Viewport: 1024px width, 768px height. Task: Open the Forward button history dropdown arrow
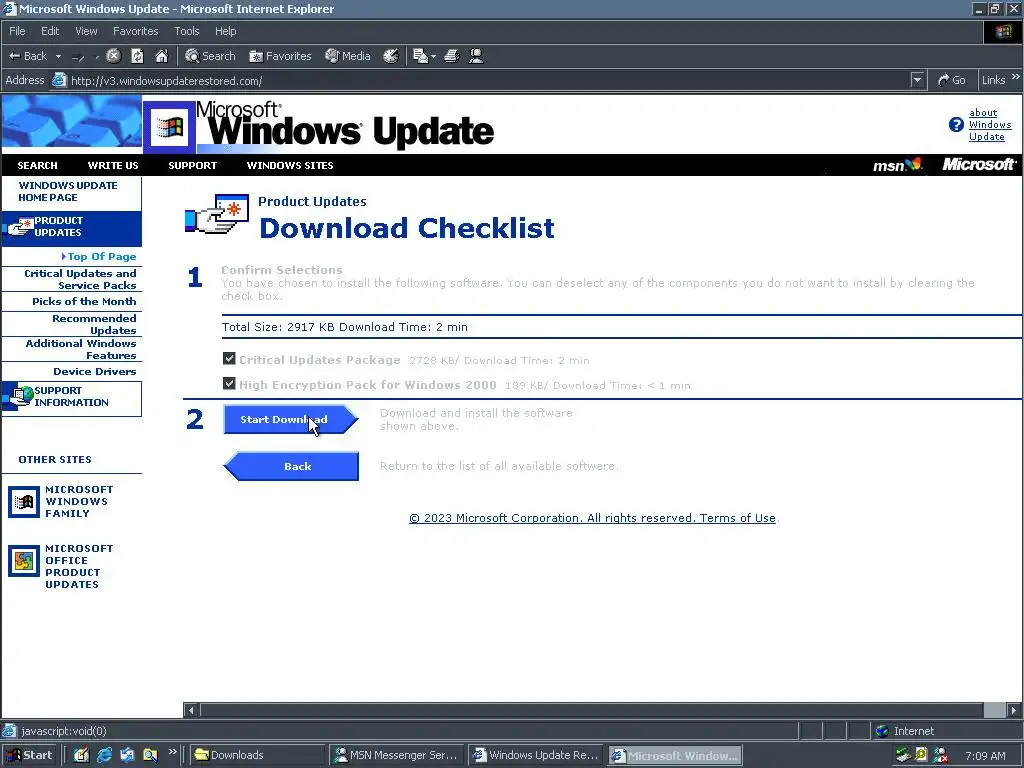pos(97,57)
